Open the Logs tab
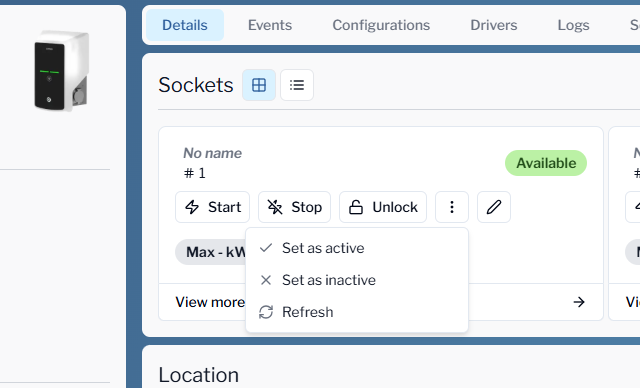This screenshot has width=640, height=388. coord(573,25)
